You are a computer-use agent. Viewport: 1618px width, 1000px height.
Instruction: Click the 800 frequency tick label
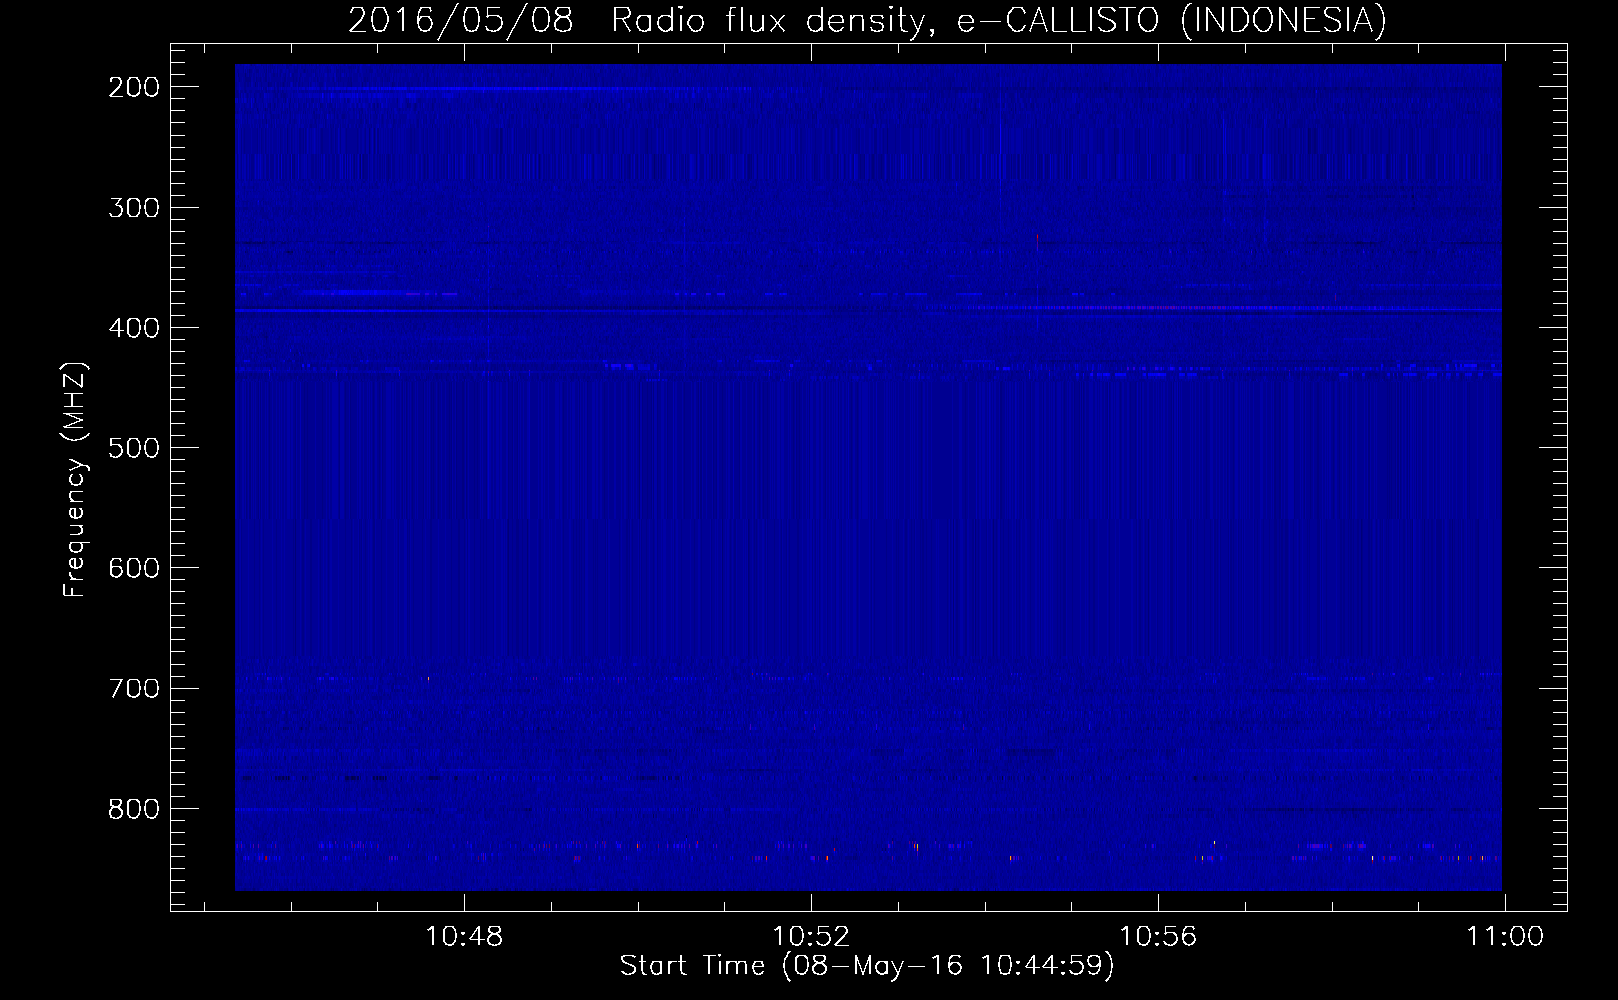point(132,808)
